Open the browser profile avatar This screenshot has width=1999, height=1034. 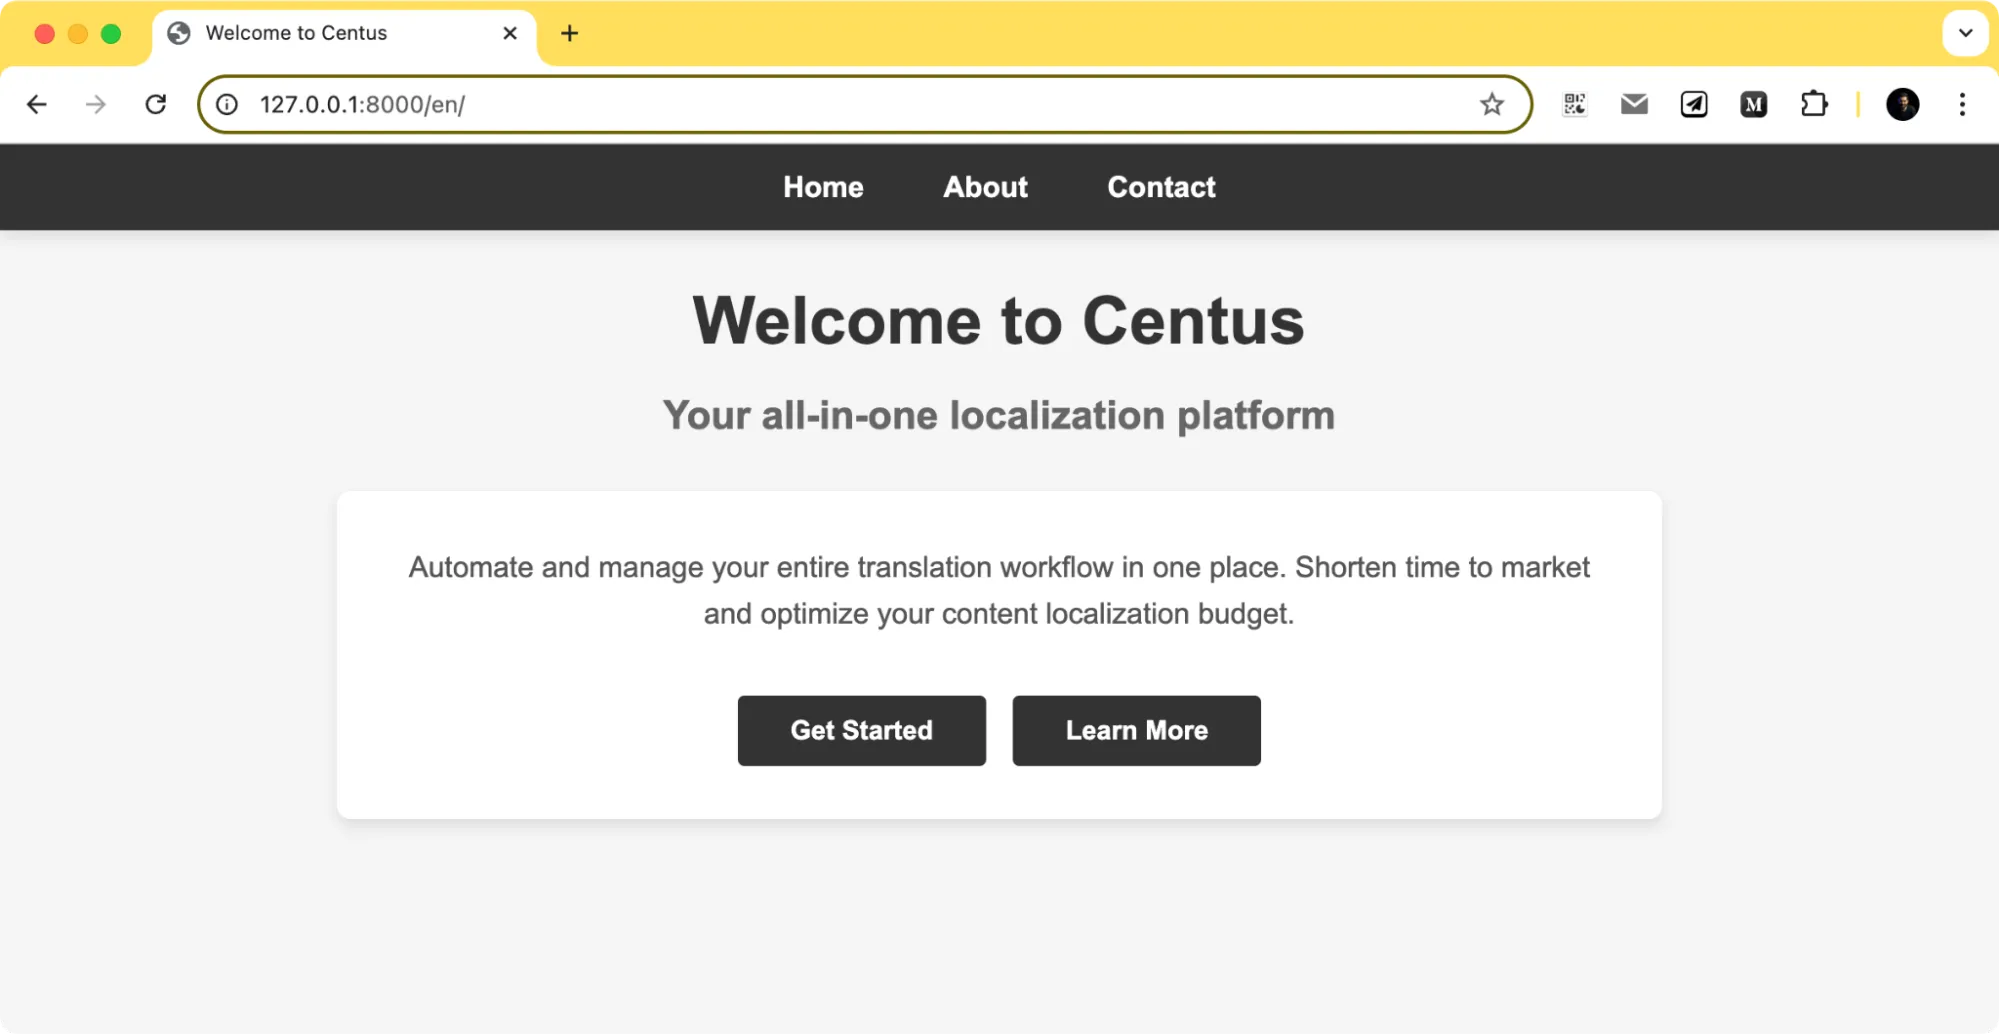(x=1903, y=104)
